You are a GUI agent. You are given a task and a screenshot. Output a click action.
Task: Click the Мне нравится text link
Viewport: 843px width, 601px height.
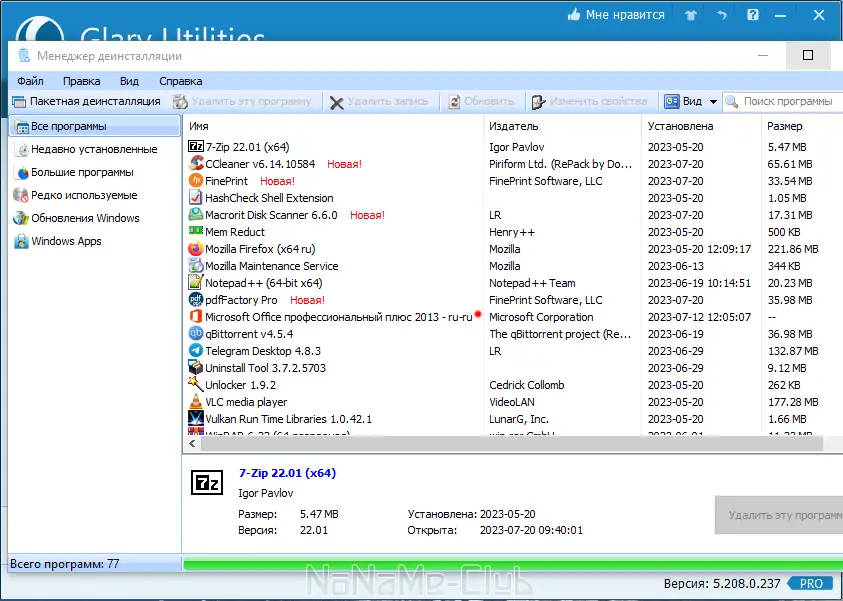coord(625,15)
